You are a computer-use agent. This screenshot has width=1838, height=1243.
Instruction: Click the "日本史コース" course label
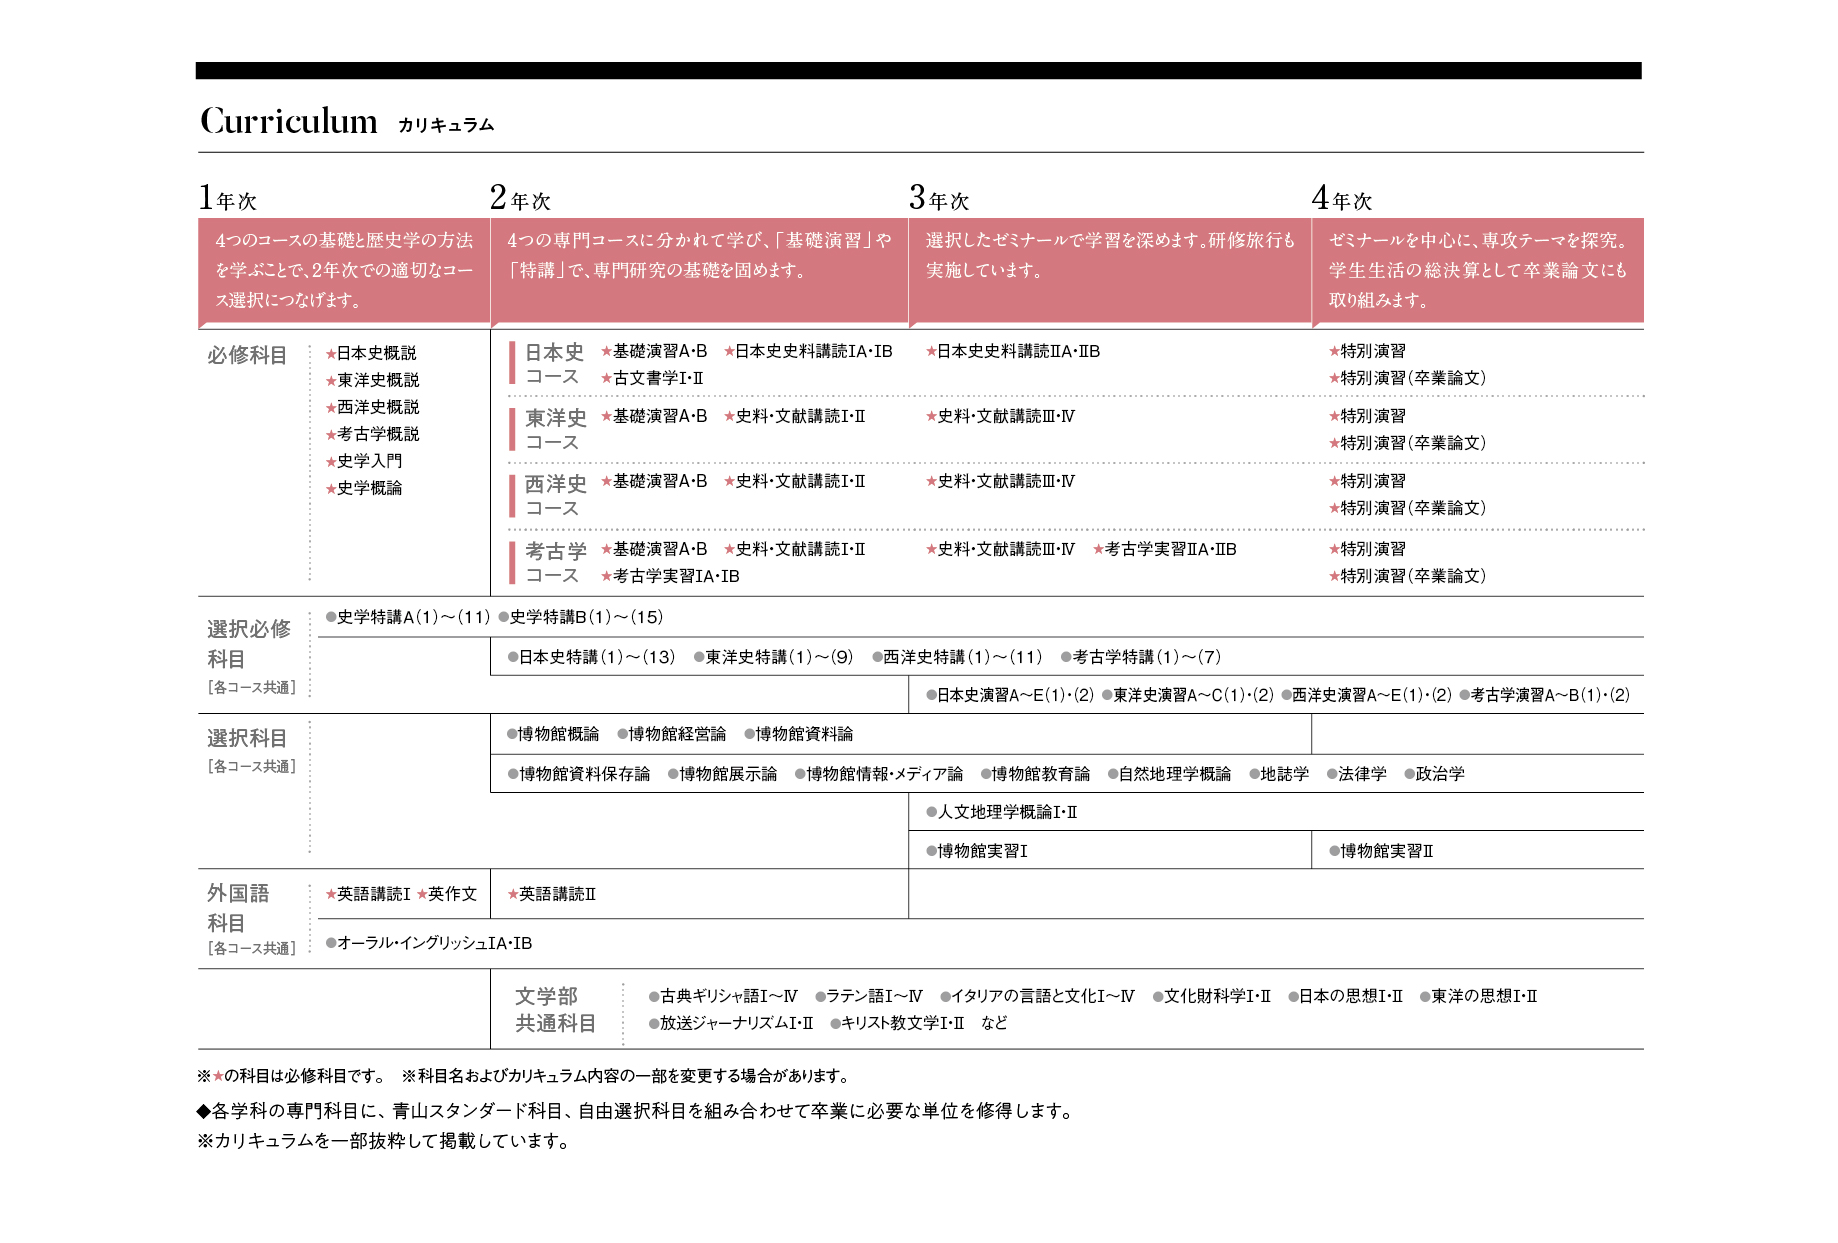point(554,364)
